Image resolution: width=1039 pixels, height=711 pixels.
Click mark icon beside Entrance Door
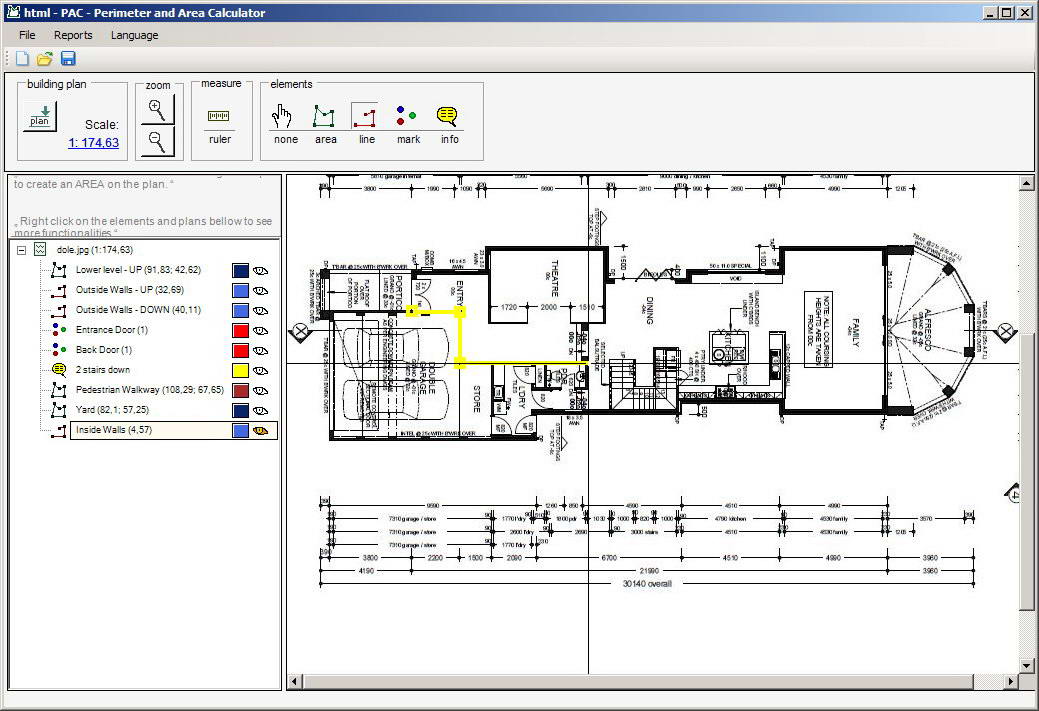pos(59,330)
